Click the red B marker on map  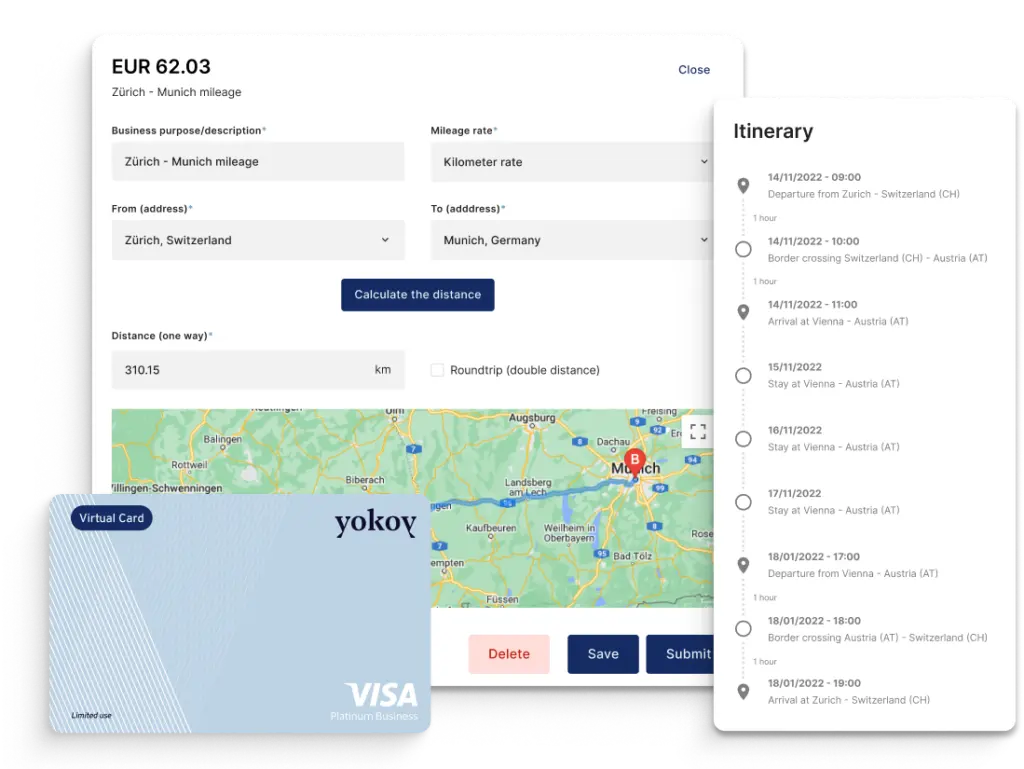click(634, 462)
